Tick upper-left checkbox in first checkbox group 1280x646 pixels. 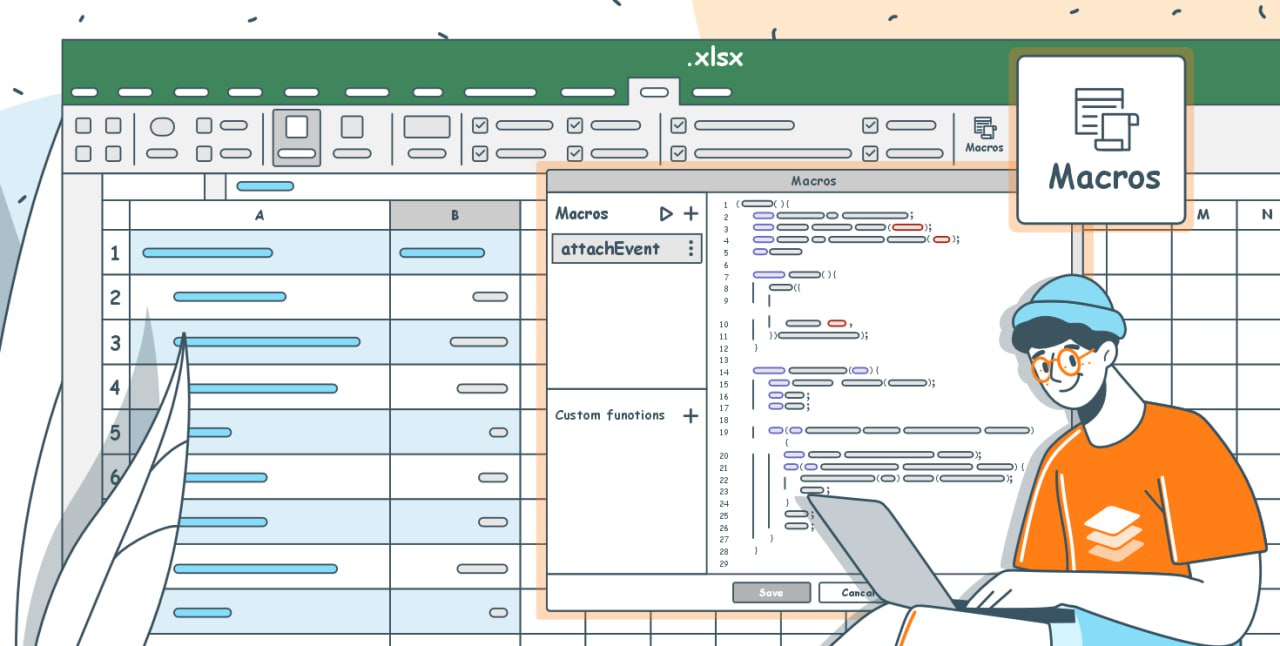[480, 126]
